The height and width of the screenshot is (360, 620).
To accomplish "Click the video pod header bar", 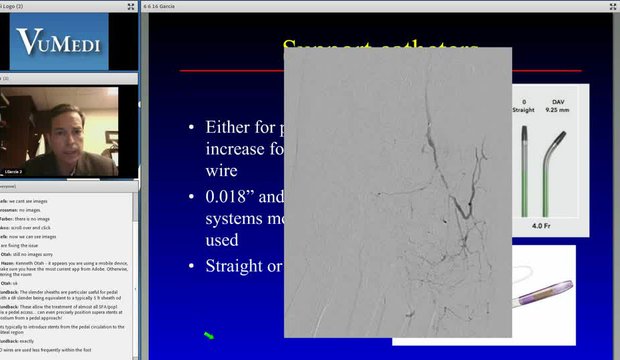I will tap(69, 78).
